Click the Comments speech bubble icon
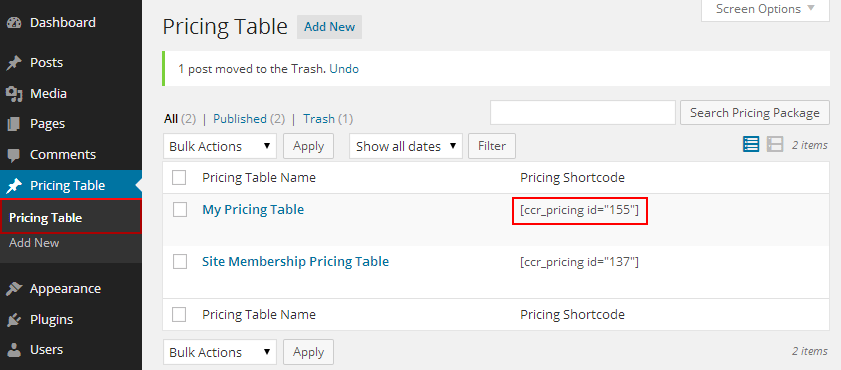The height and width of the screenshot is (370, 841). tap(14, 155)
